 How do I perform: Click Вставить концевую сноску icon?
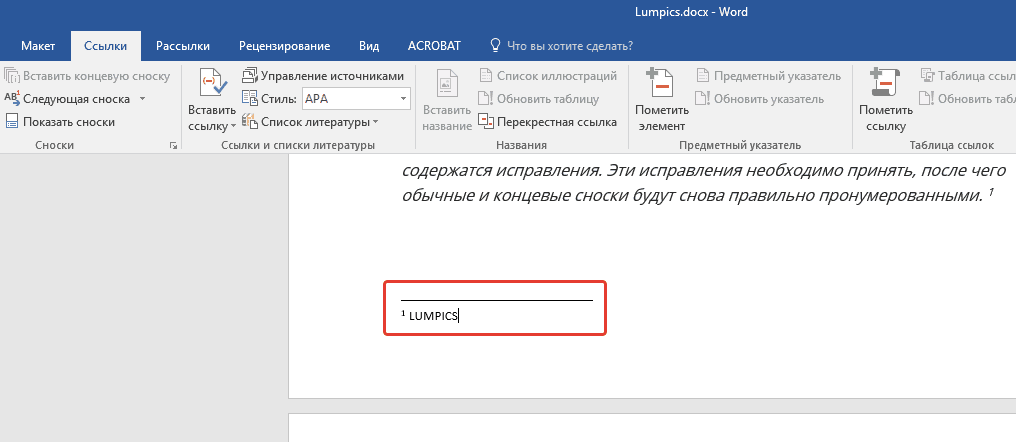[12, 76]
